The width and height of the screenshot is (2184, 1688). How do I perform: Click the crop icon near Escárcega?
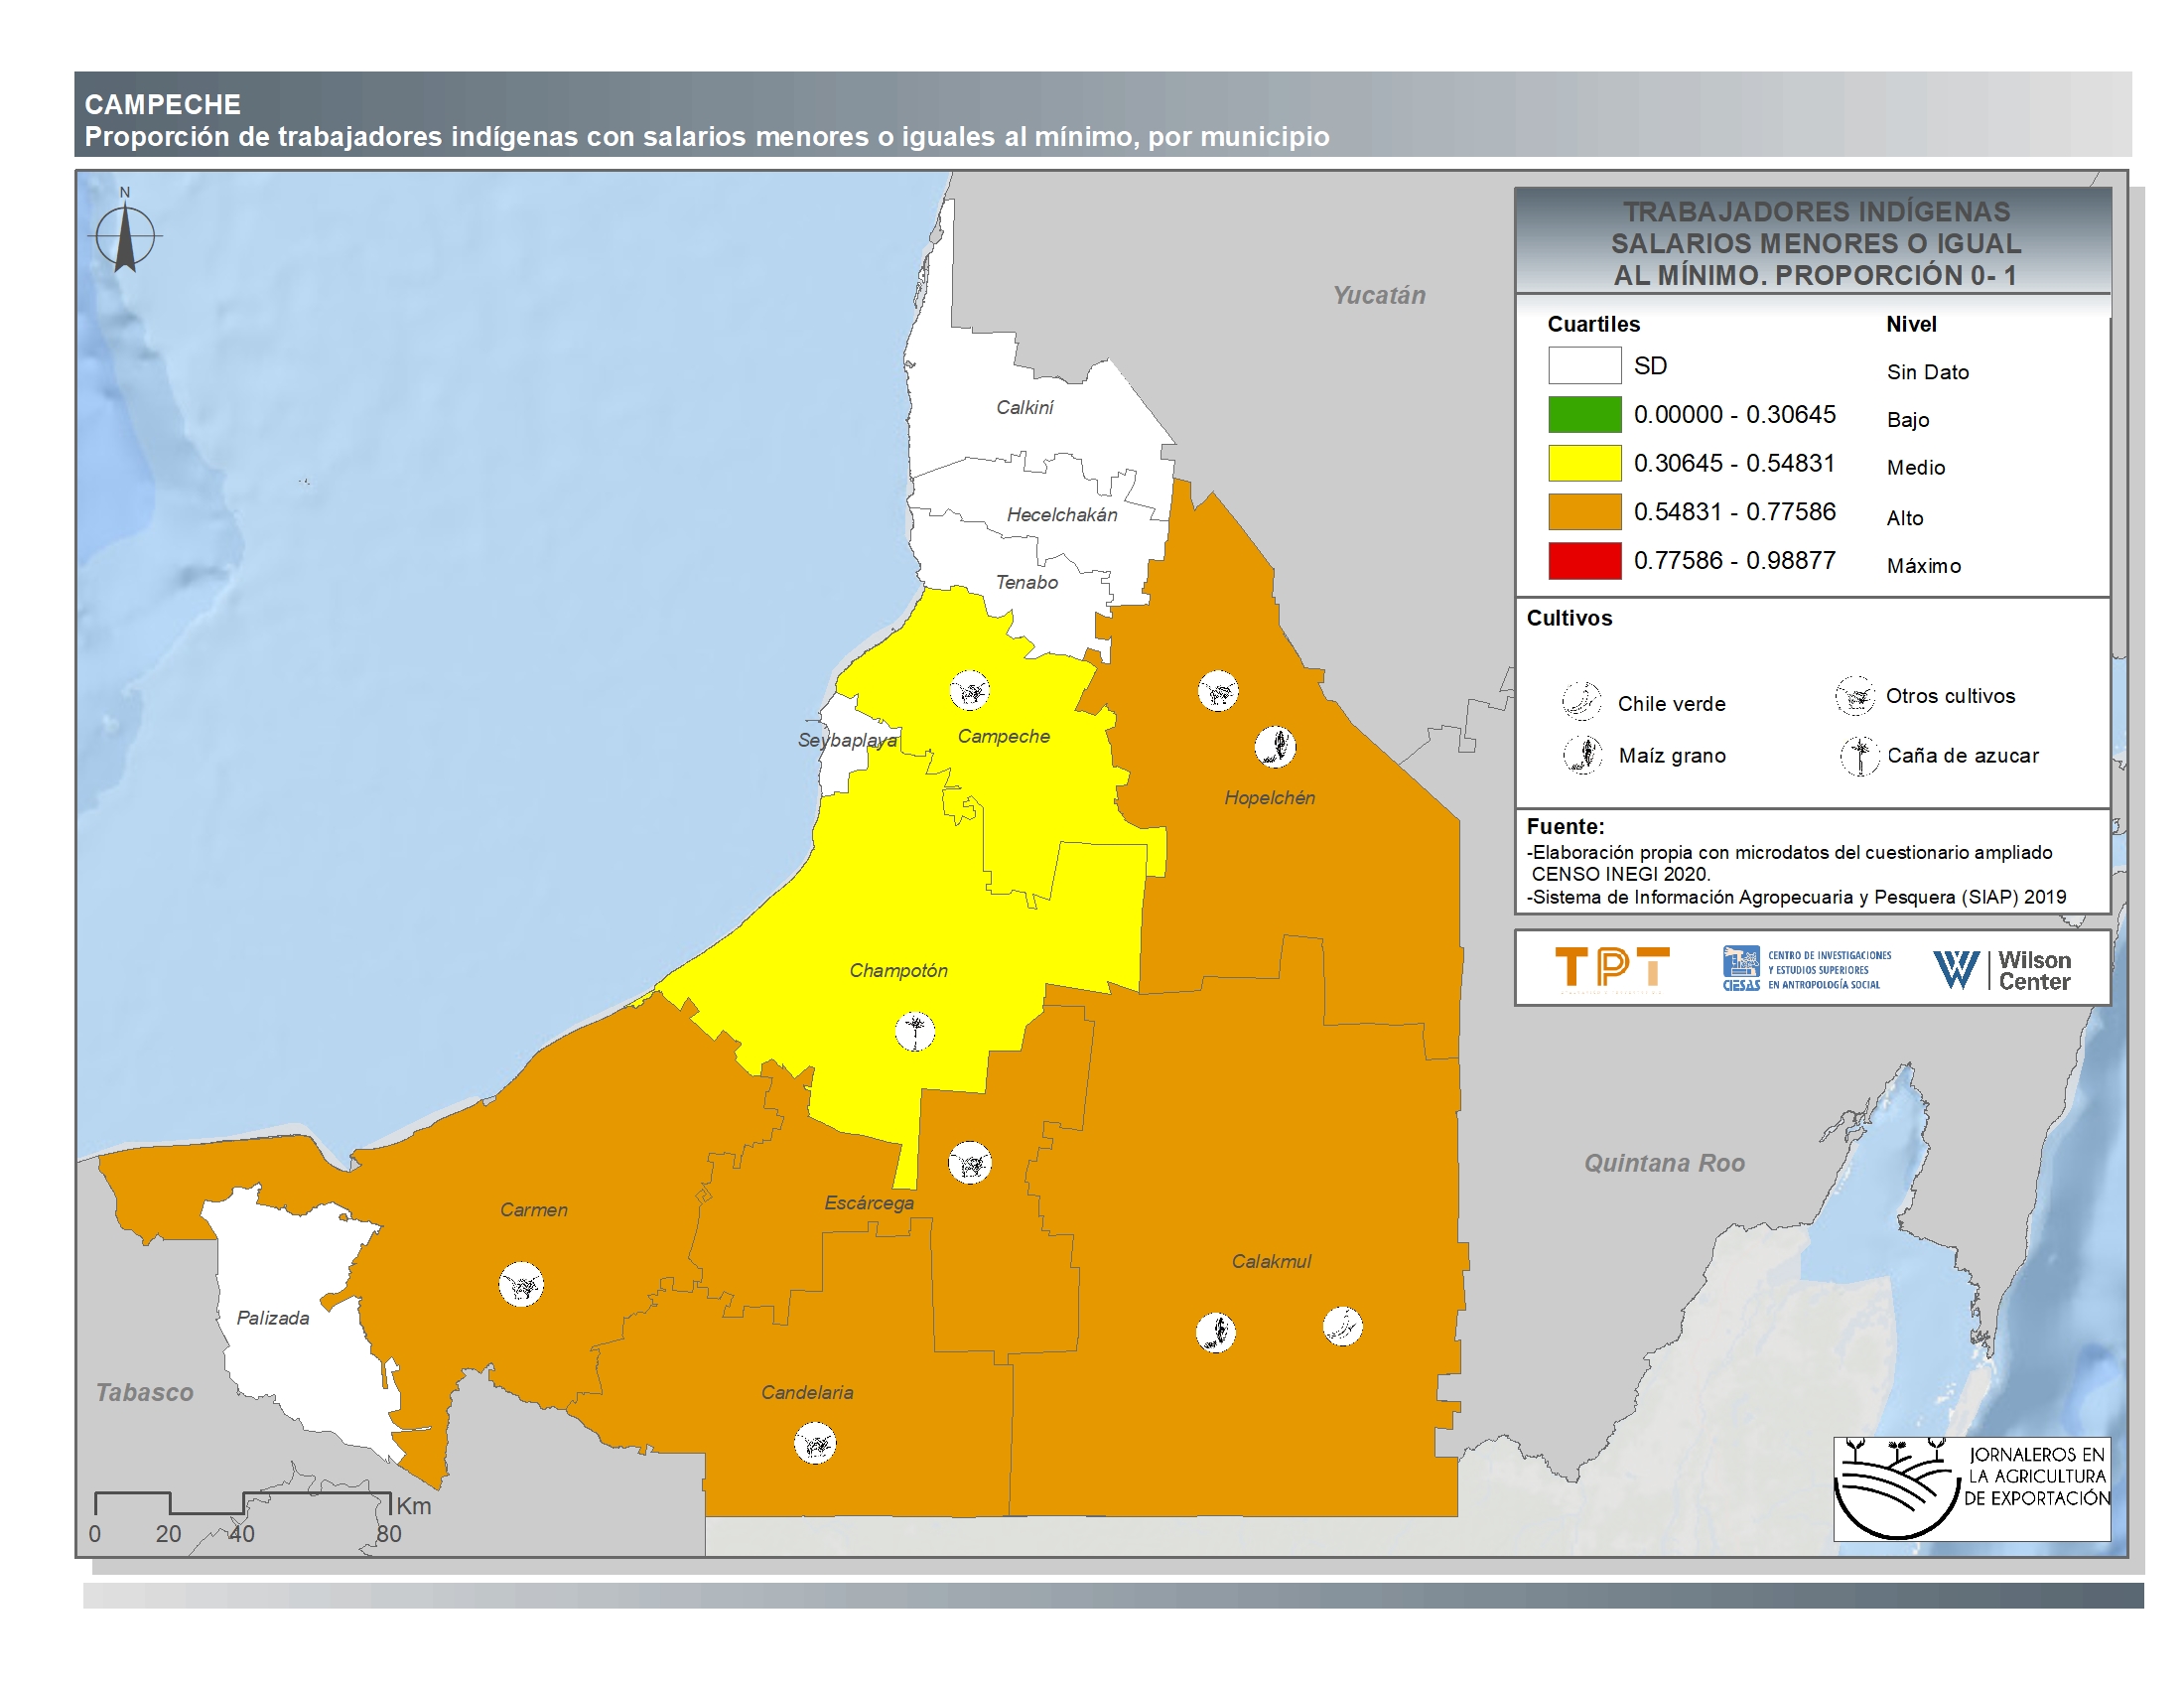click(x=969, y=1163)
